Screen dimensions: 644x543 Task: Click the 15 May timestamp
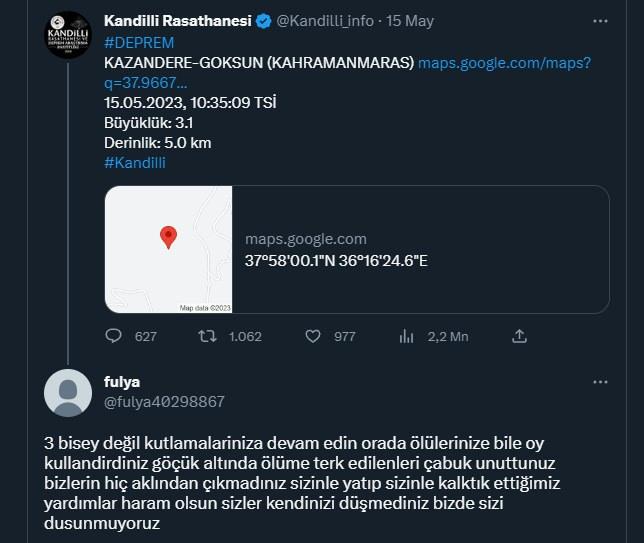coord(410,21)
